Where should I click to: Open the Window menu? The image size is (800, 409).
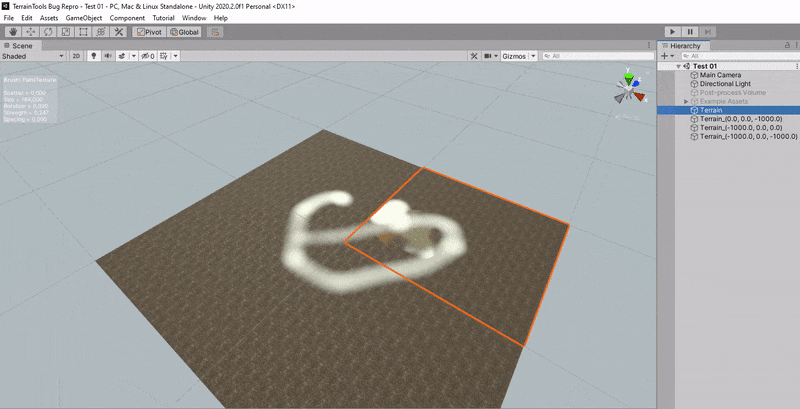194,18
